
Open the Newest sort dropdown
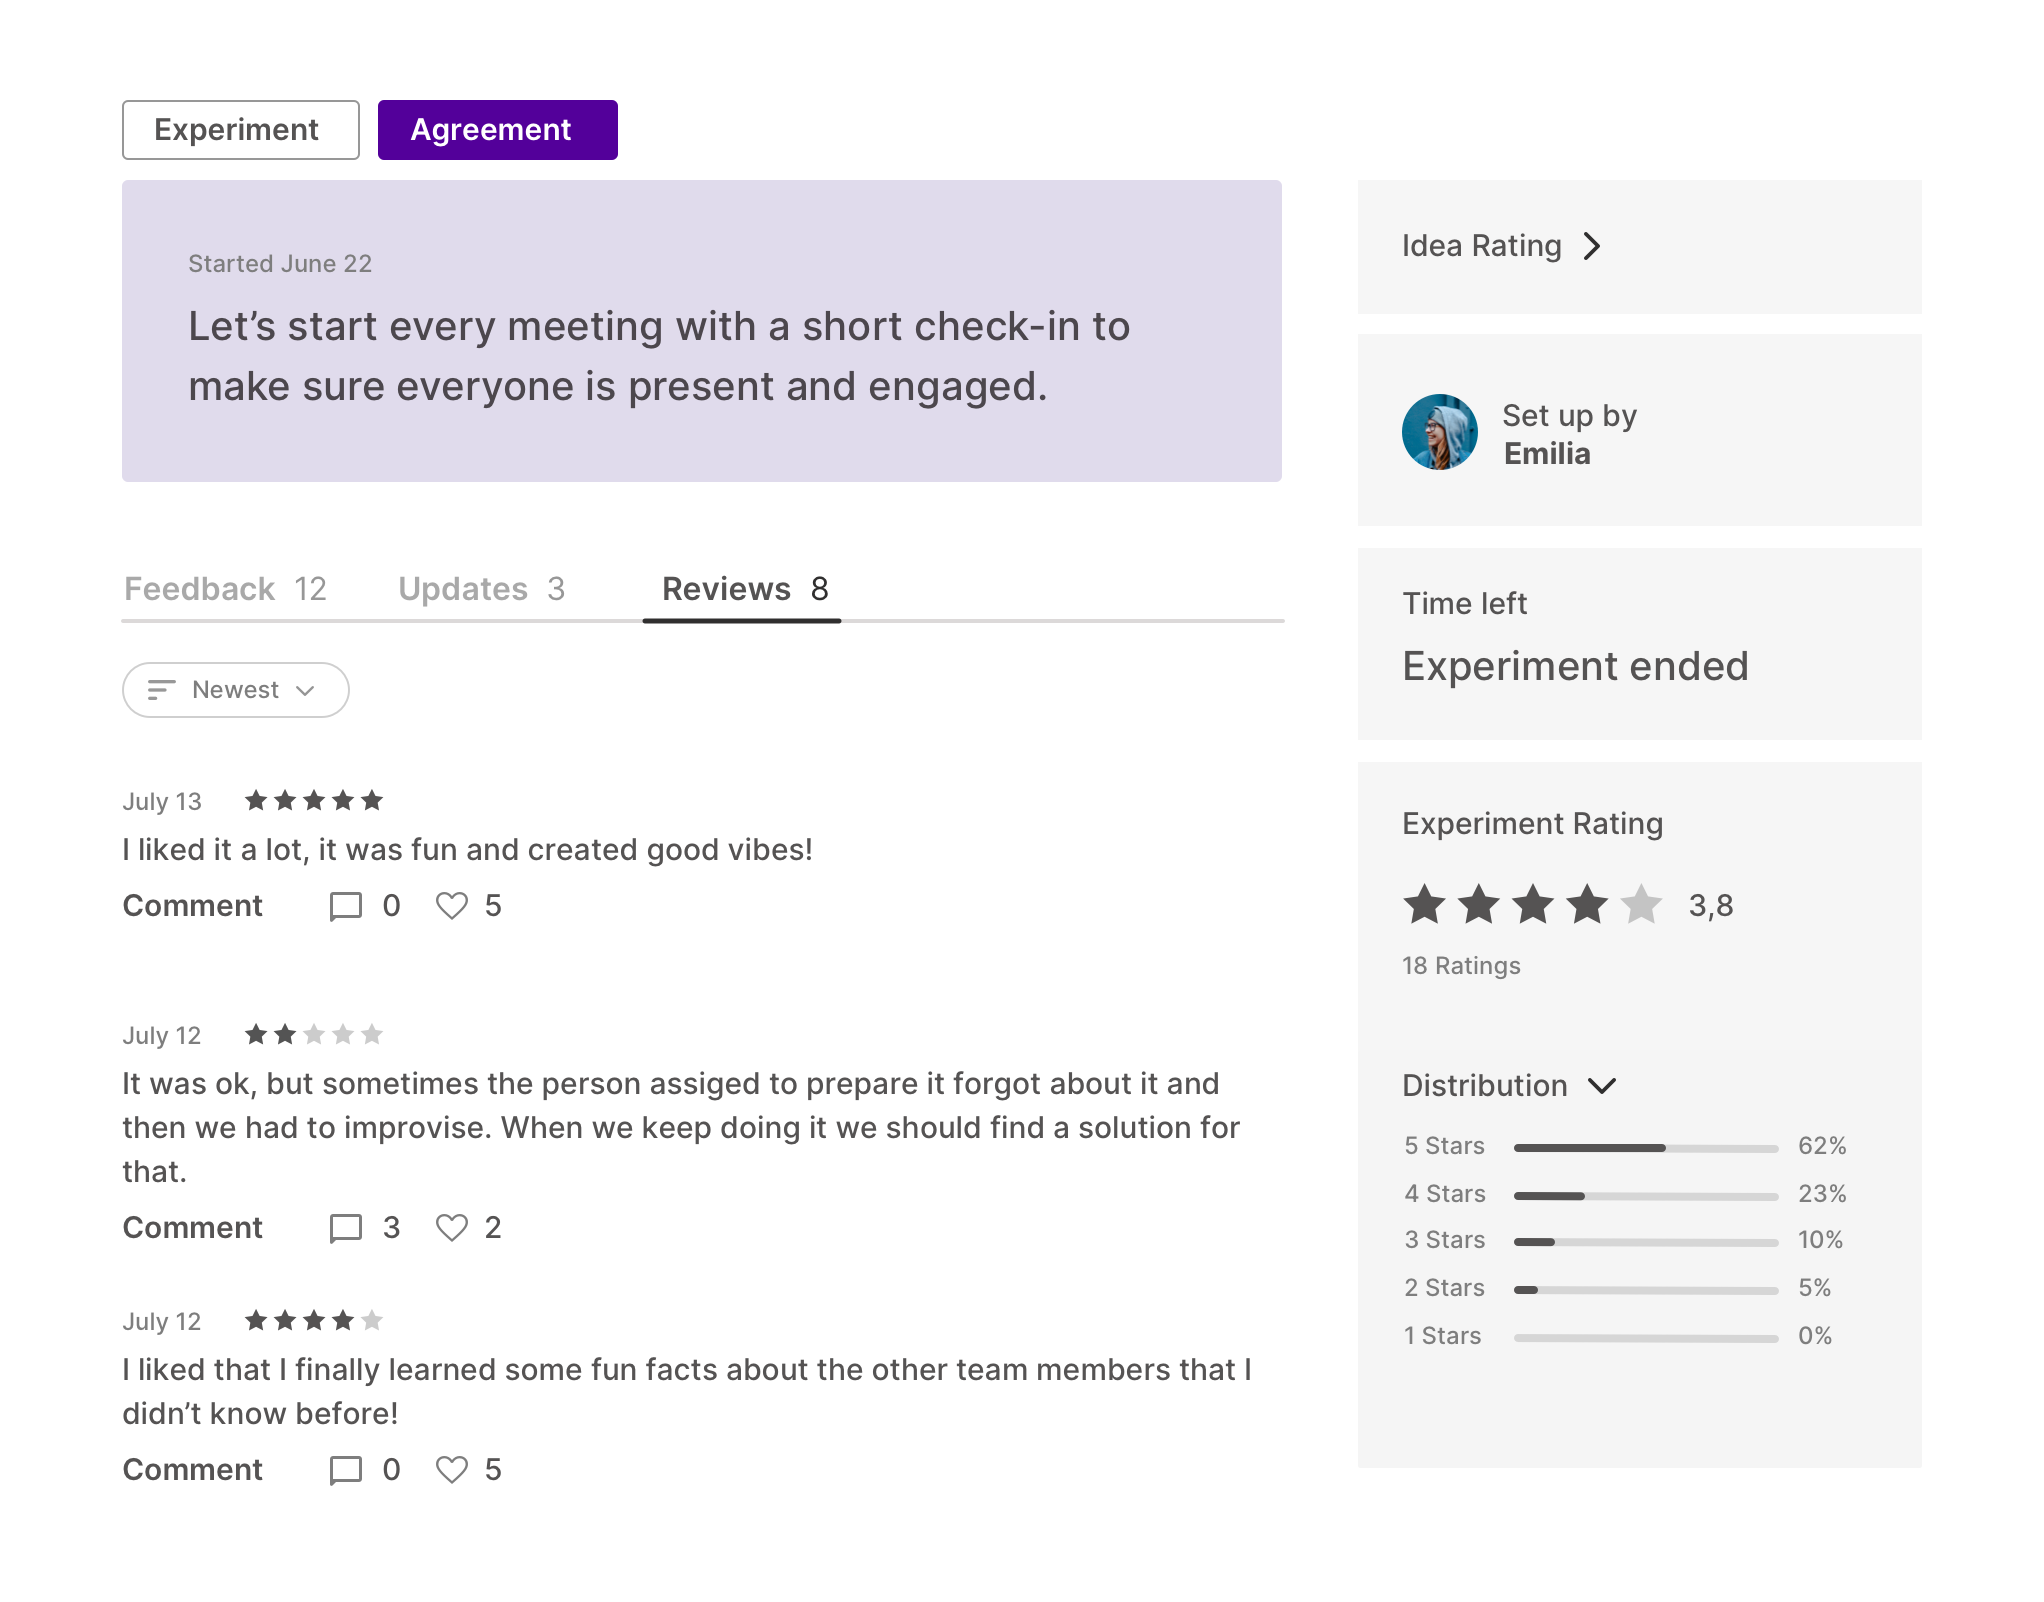(236, 690)
